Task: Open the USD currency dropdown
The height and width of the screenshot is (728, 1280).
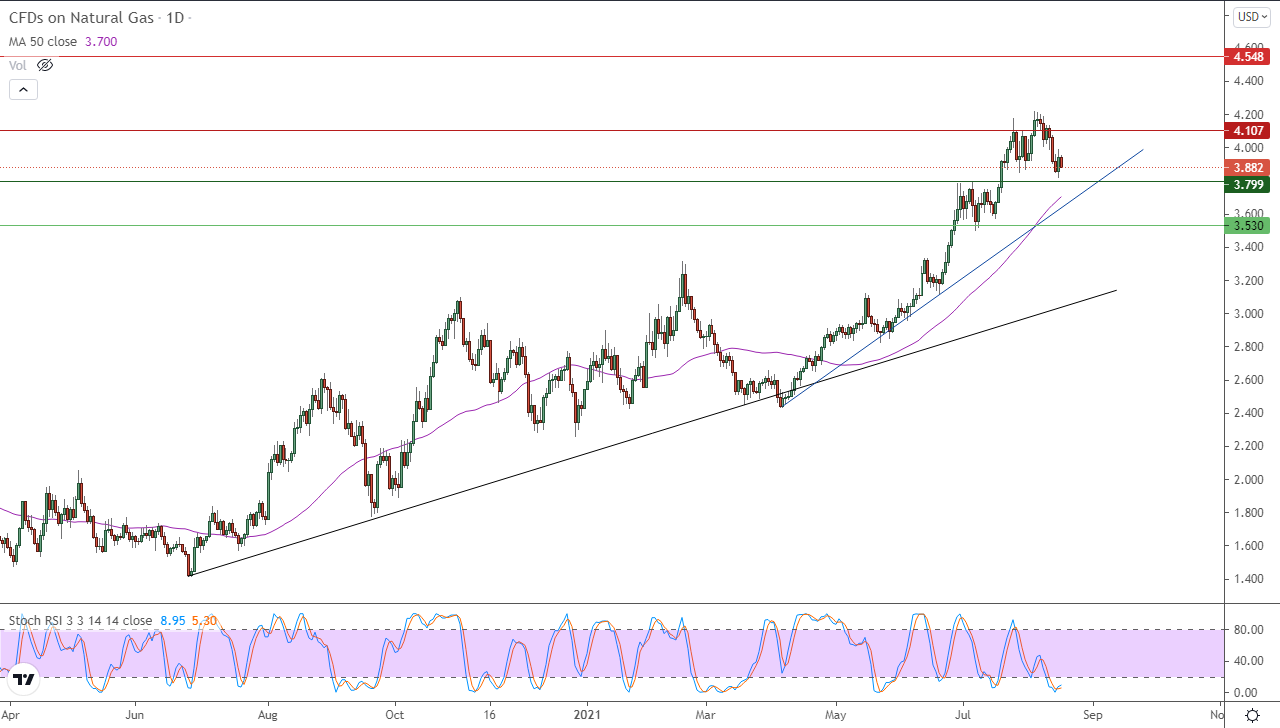Action: (1252, 16)
